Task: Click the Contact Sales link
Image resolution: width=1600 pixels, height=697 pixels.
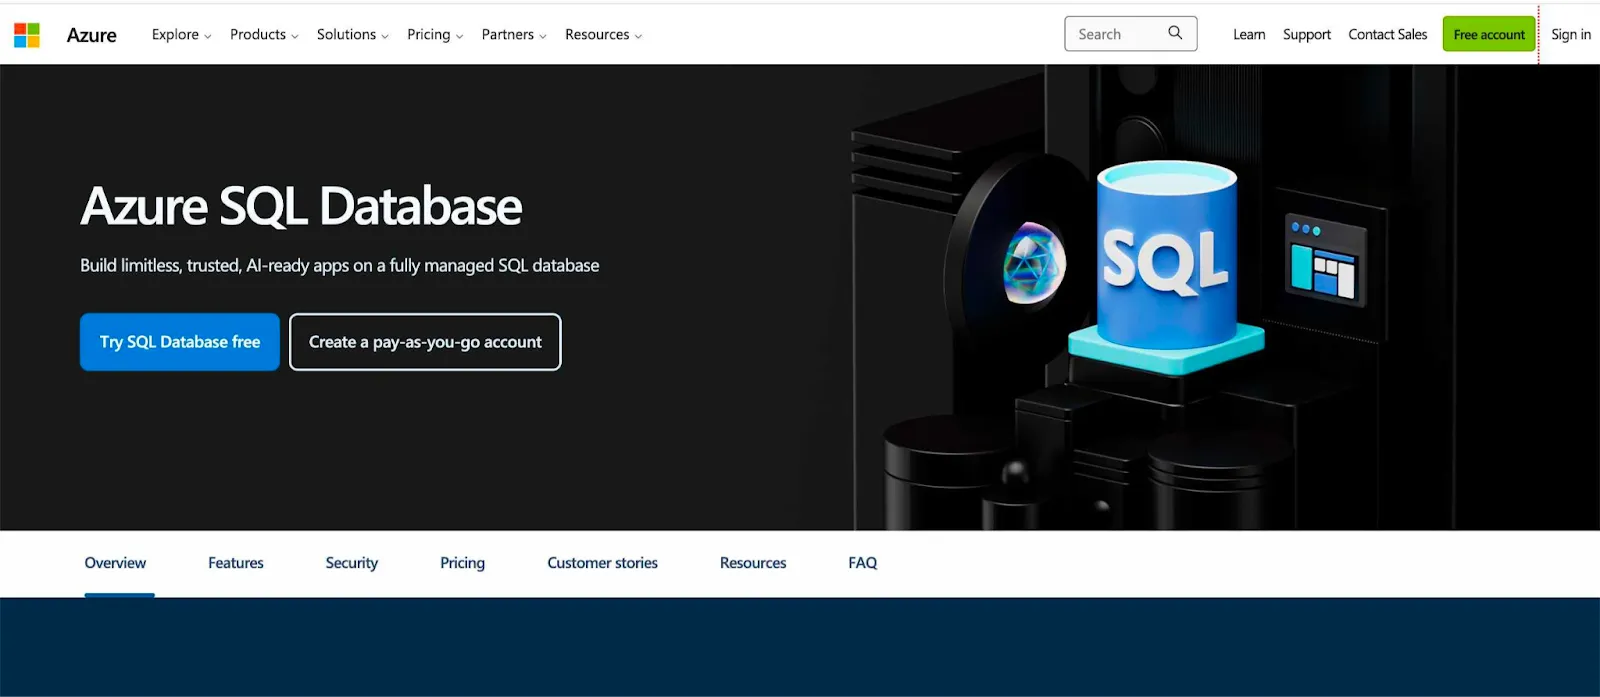Action: [x=1388, y=35]
